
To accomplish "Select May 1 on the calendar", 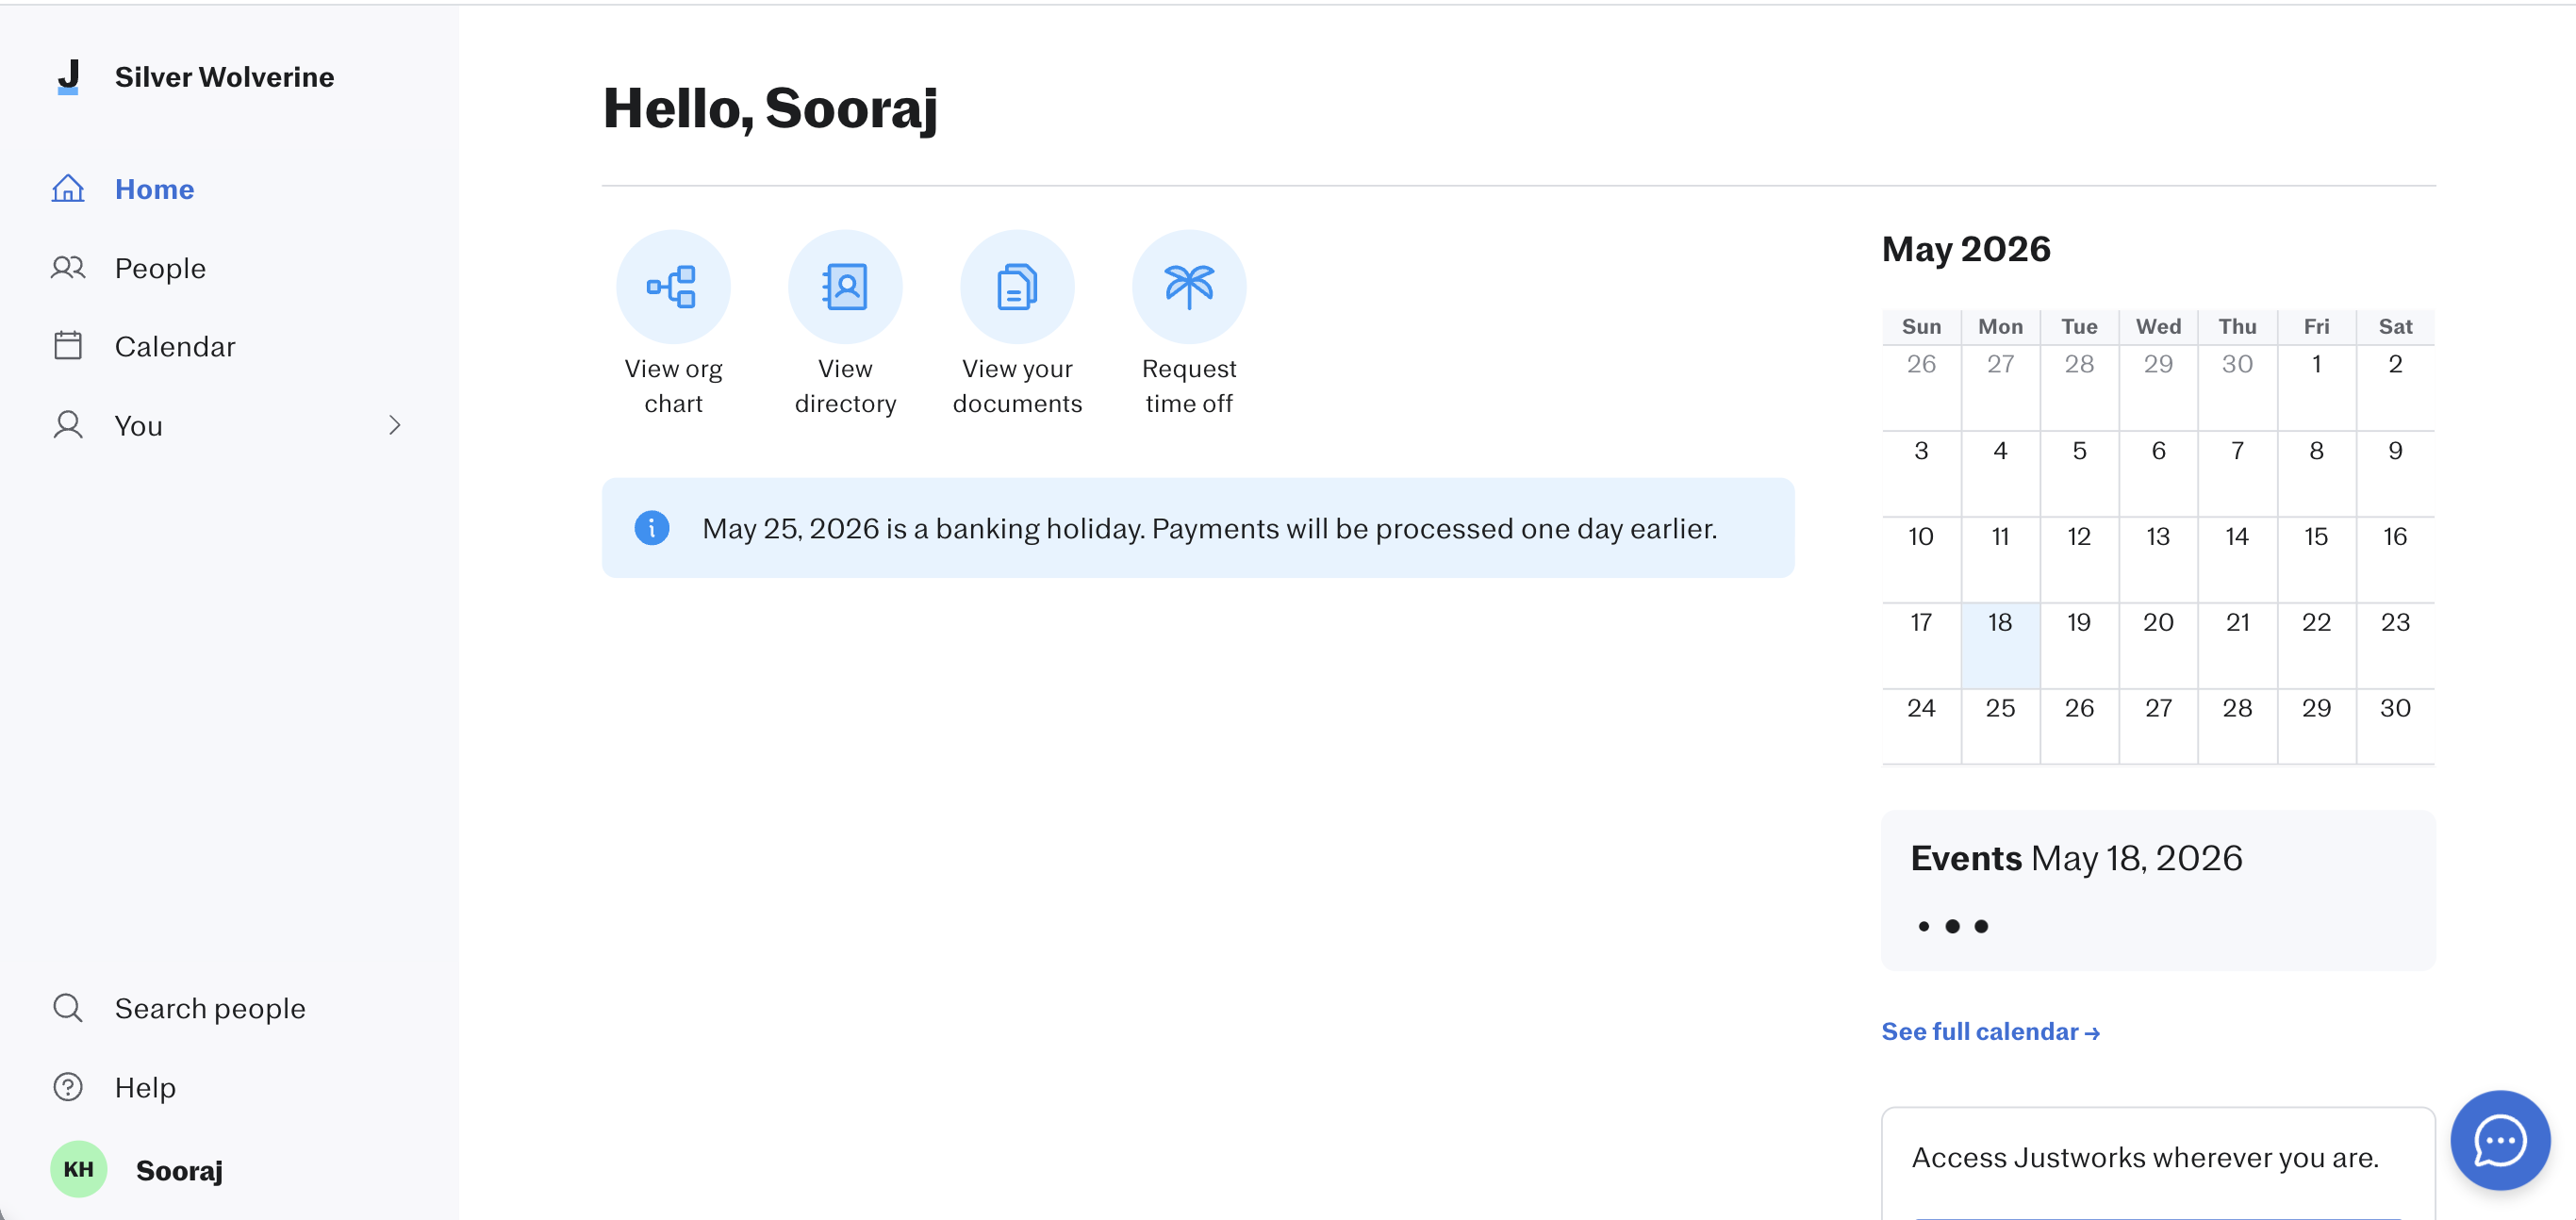I will pyautogui.click(x=2316, y=387).
